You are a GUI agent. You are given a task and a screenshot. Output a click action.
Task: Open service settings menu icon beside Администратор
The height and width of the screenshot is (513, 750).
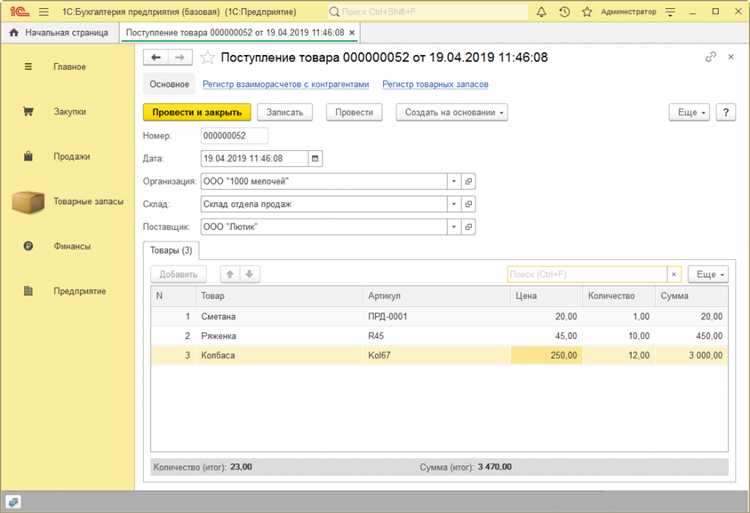[x=670, y=12]
